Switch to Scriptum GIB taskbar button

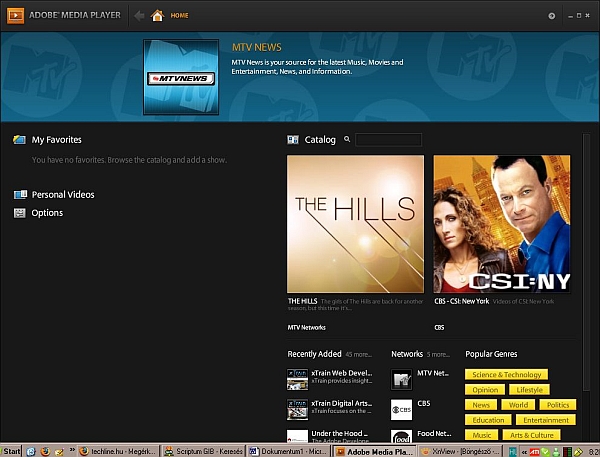tap(203, 451)
